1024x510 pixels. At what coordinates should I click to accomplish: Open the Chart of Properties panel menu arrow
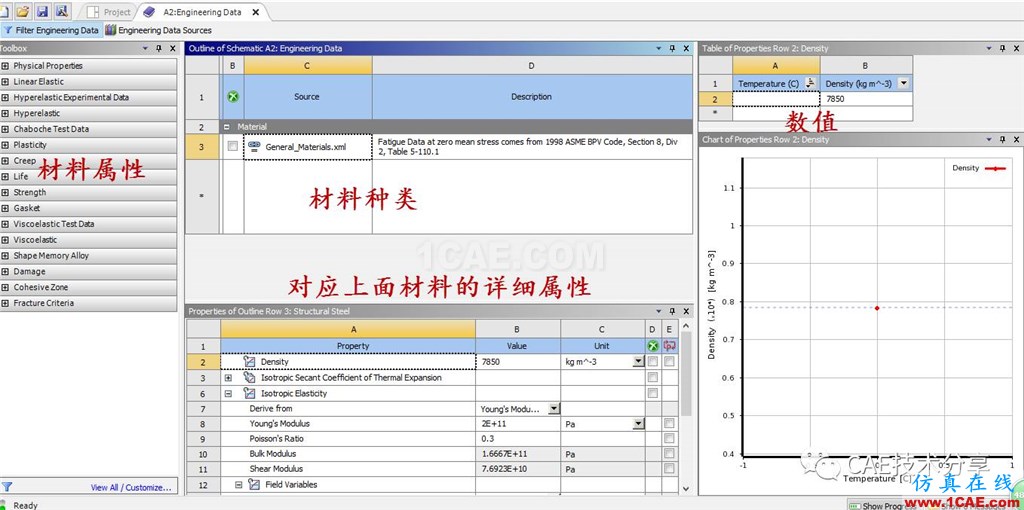click(x=987, y=139)
